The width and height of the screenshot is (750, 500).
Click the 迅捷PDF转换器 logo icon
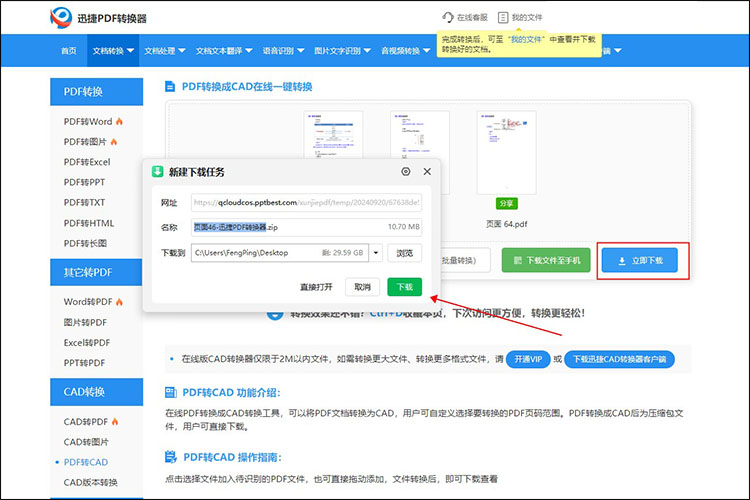coord(61,18)
